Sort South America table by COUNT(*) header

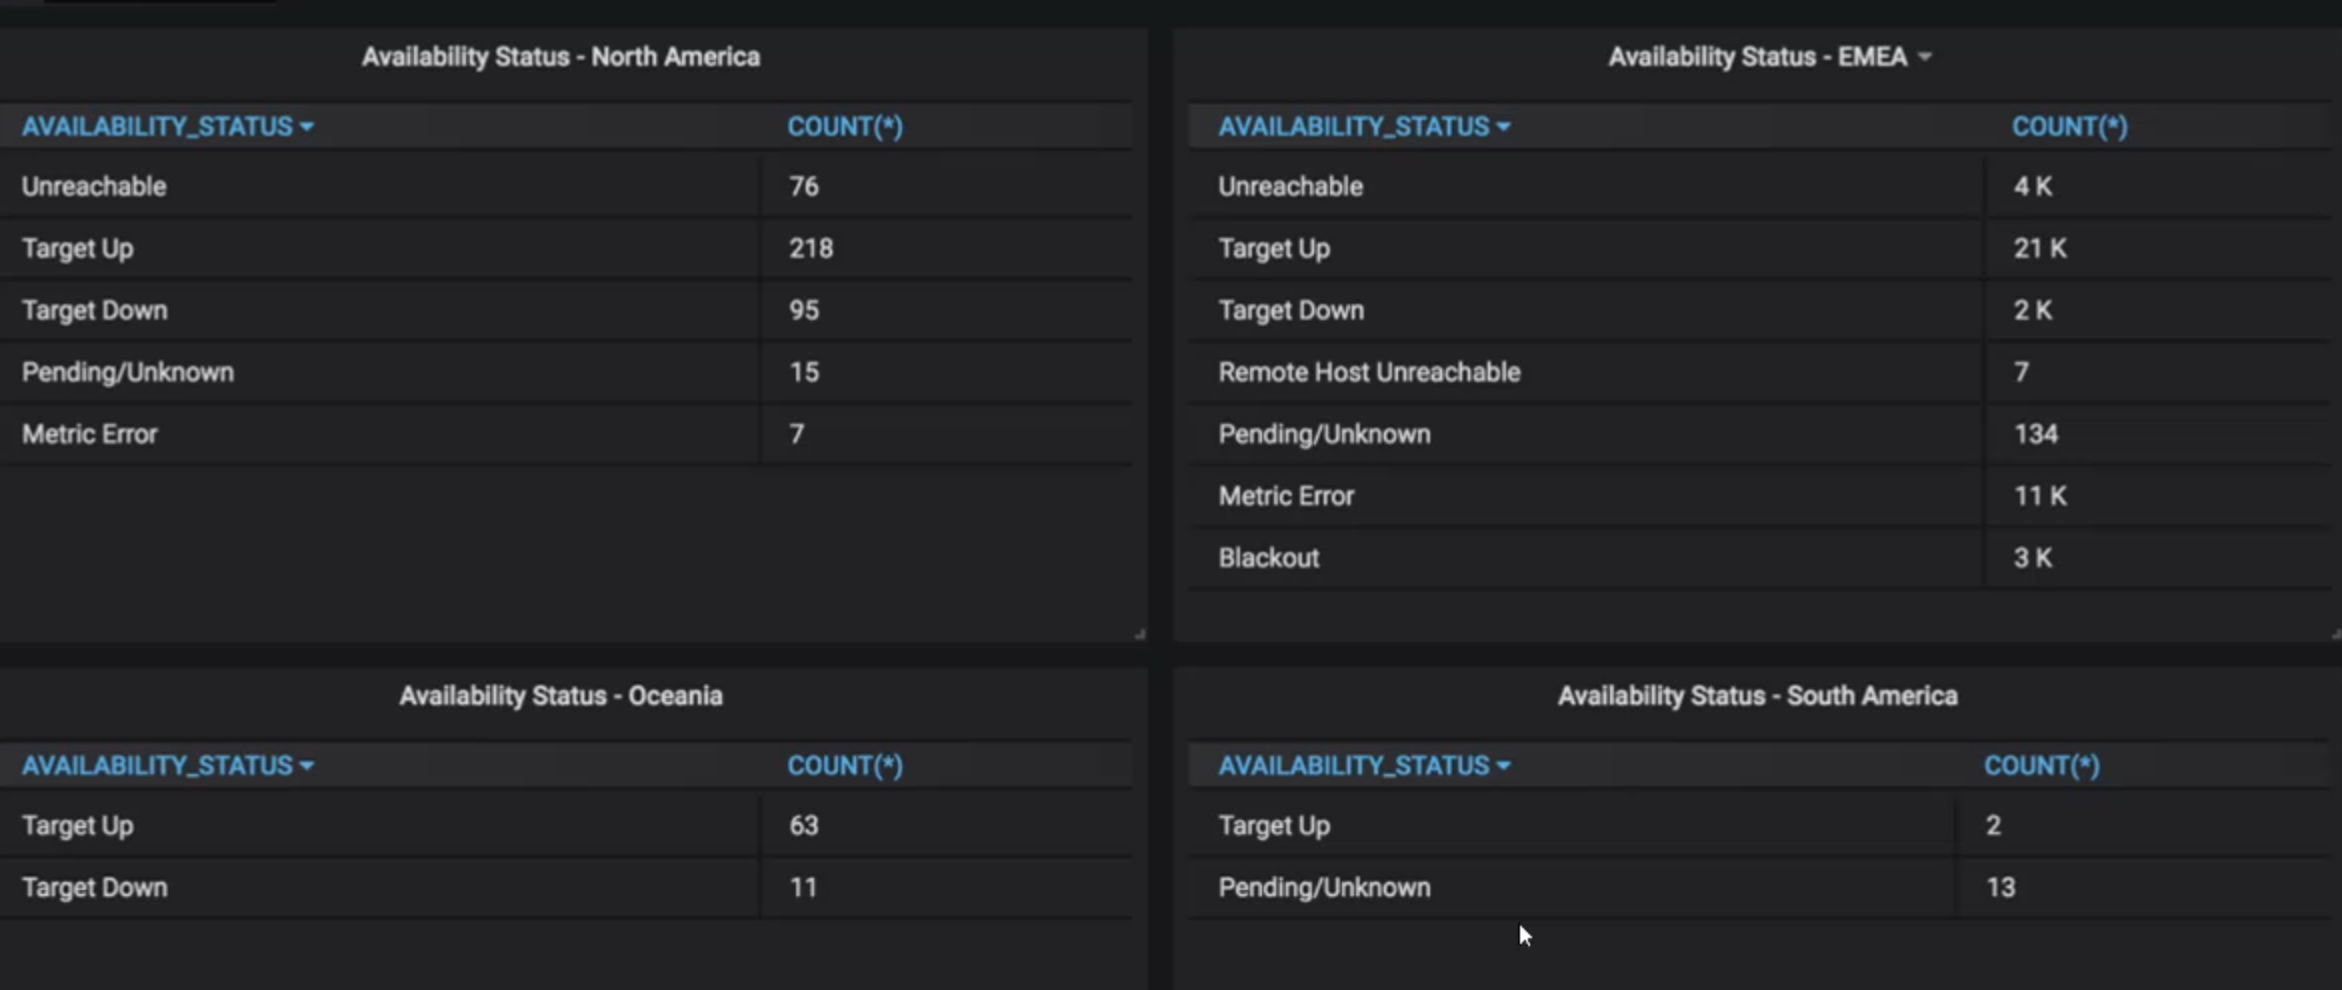coord(2041,766)
